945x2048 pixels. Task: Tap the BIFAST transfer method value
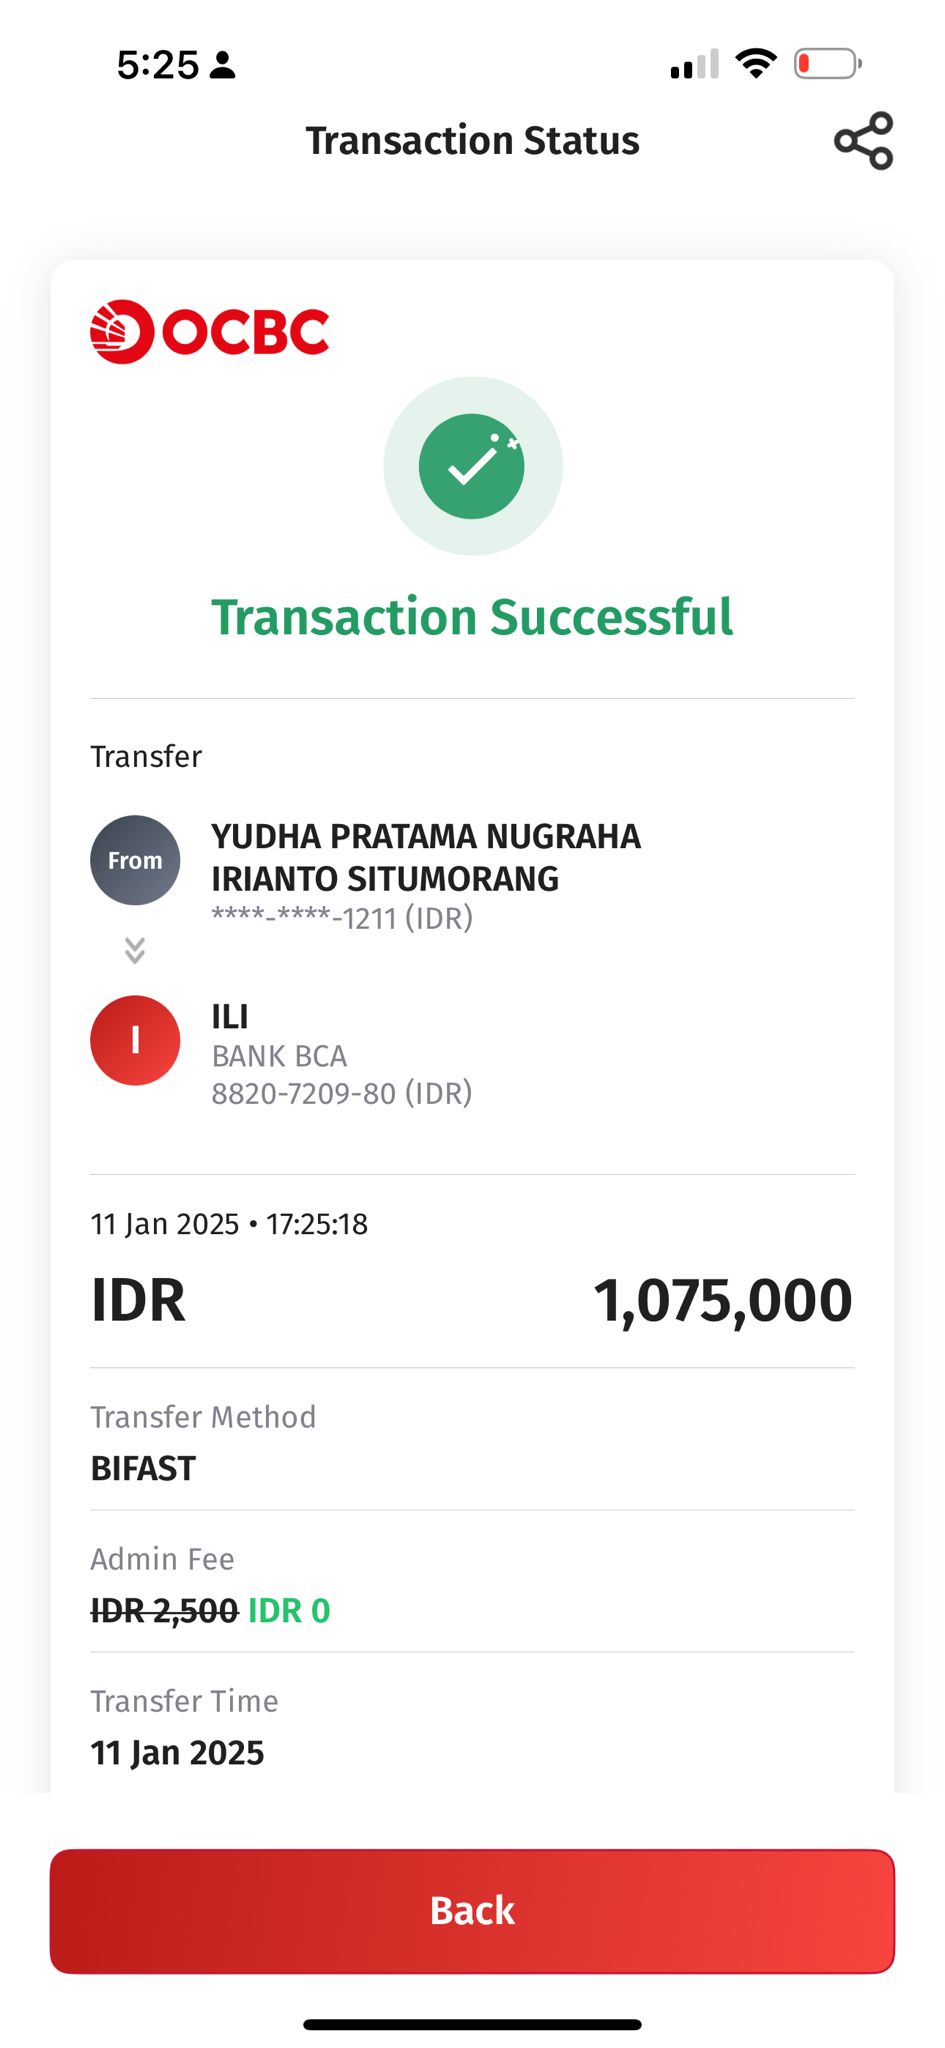click(143, 1468)
